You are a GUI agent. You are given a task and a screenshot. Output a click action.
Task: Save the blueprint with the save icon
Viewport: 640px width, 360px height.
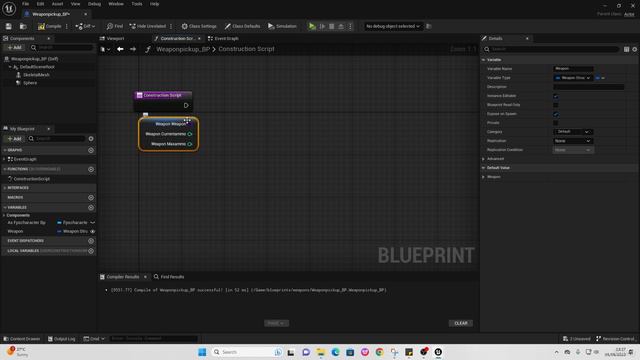(9, 26)
